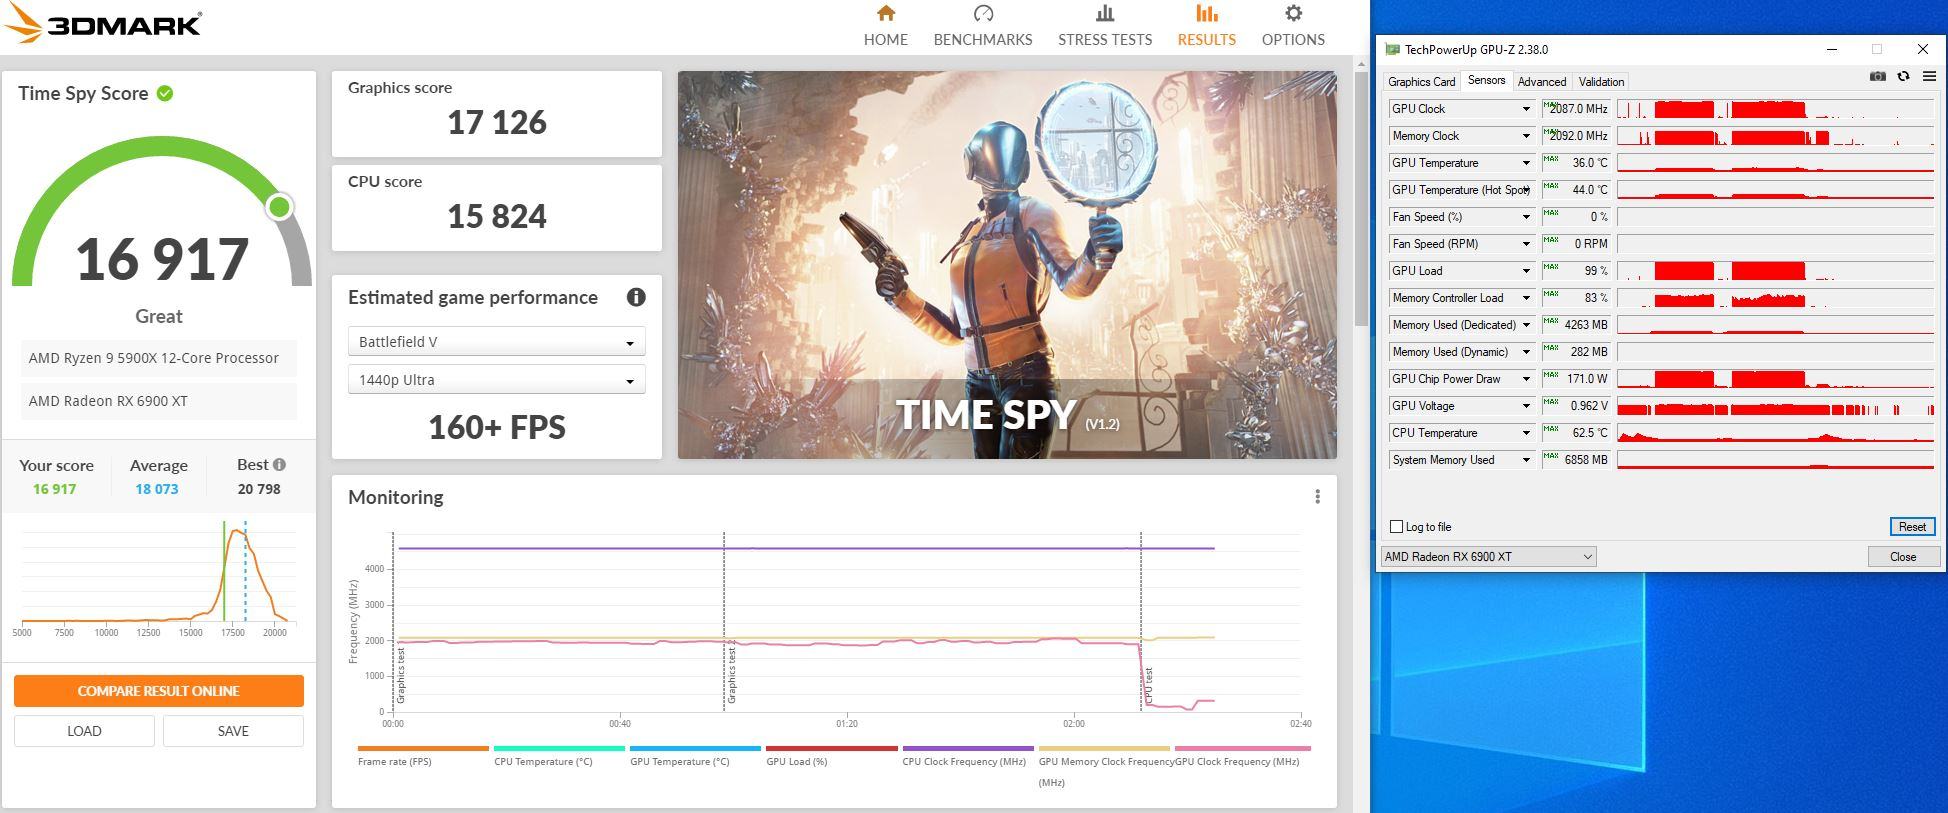Click the MAX indicator for GPU Temperature

1551,158
